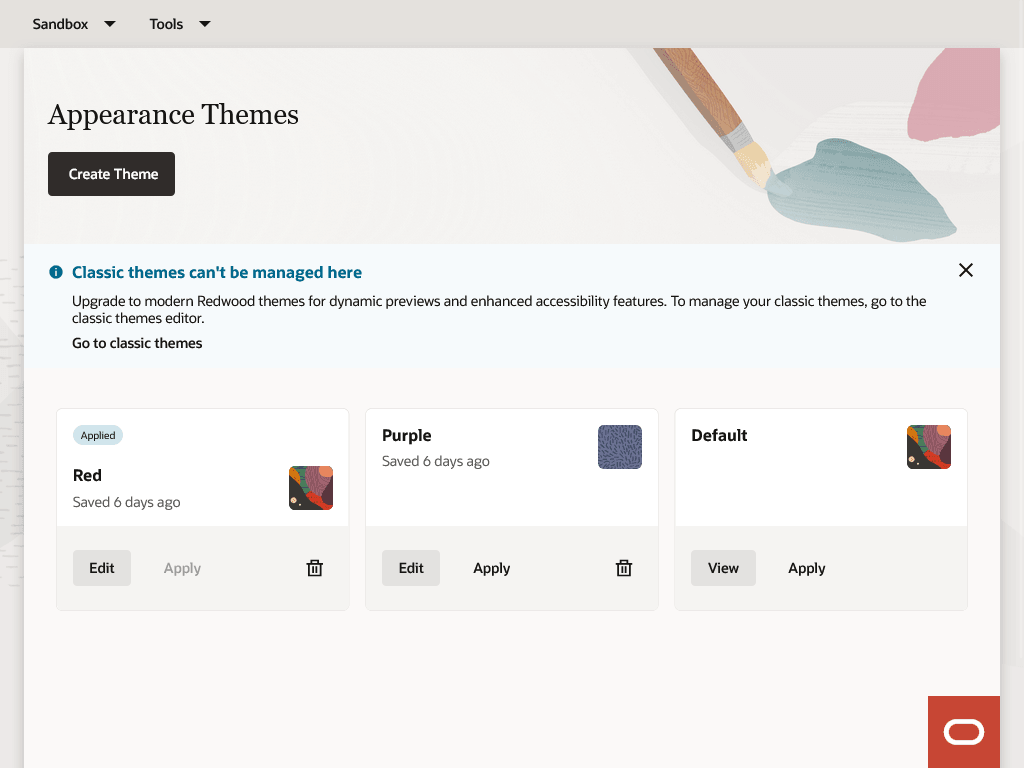Go to classic themes
This screenshot has height=768, width=1024.
[x=137, y=343]
